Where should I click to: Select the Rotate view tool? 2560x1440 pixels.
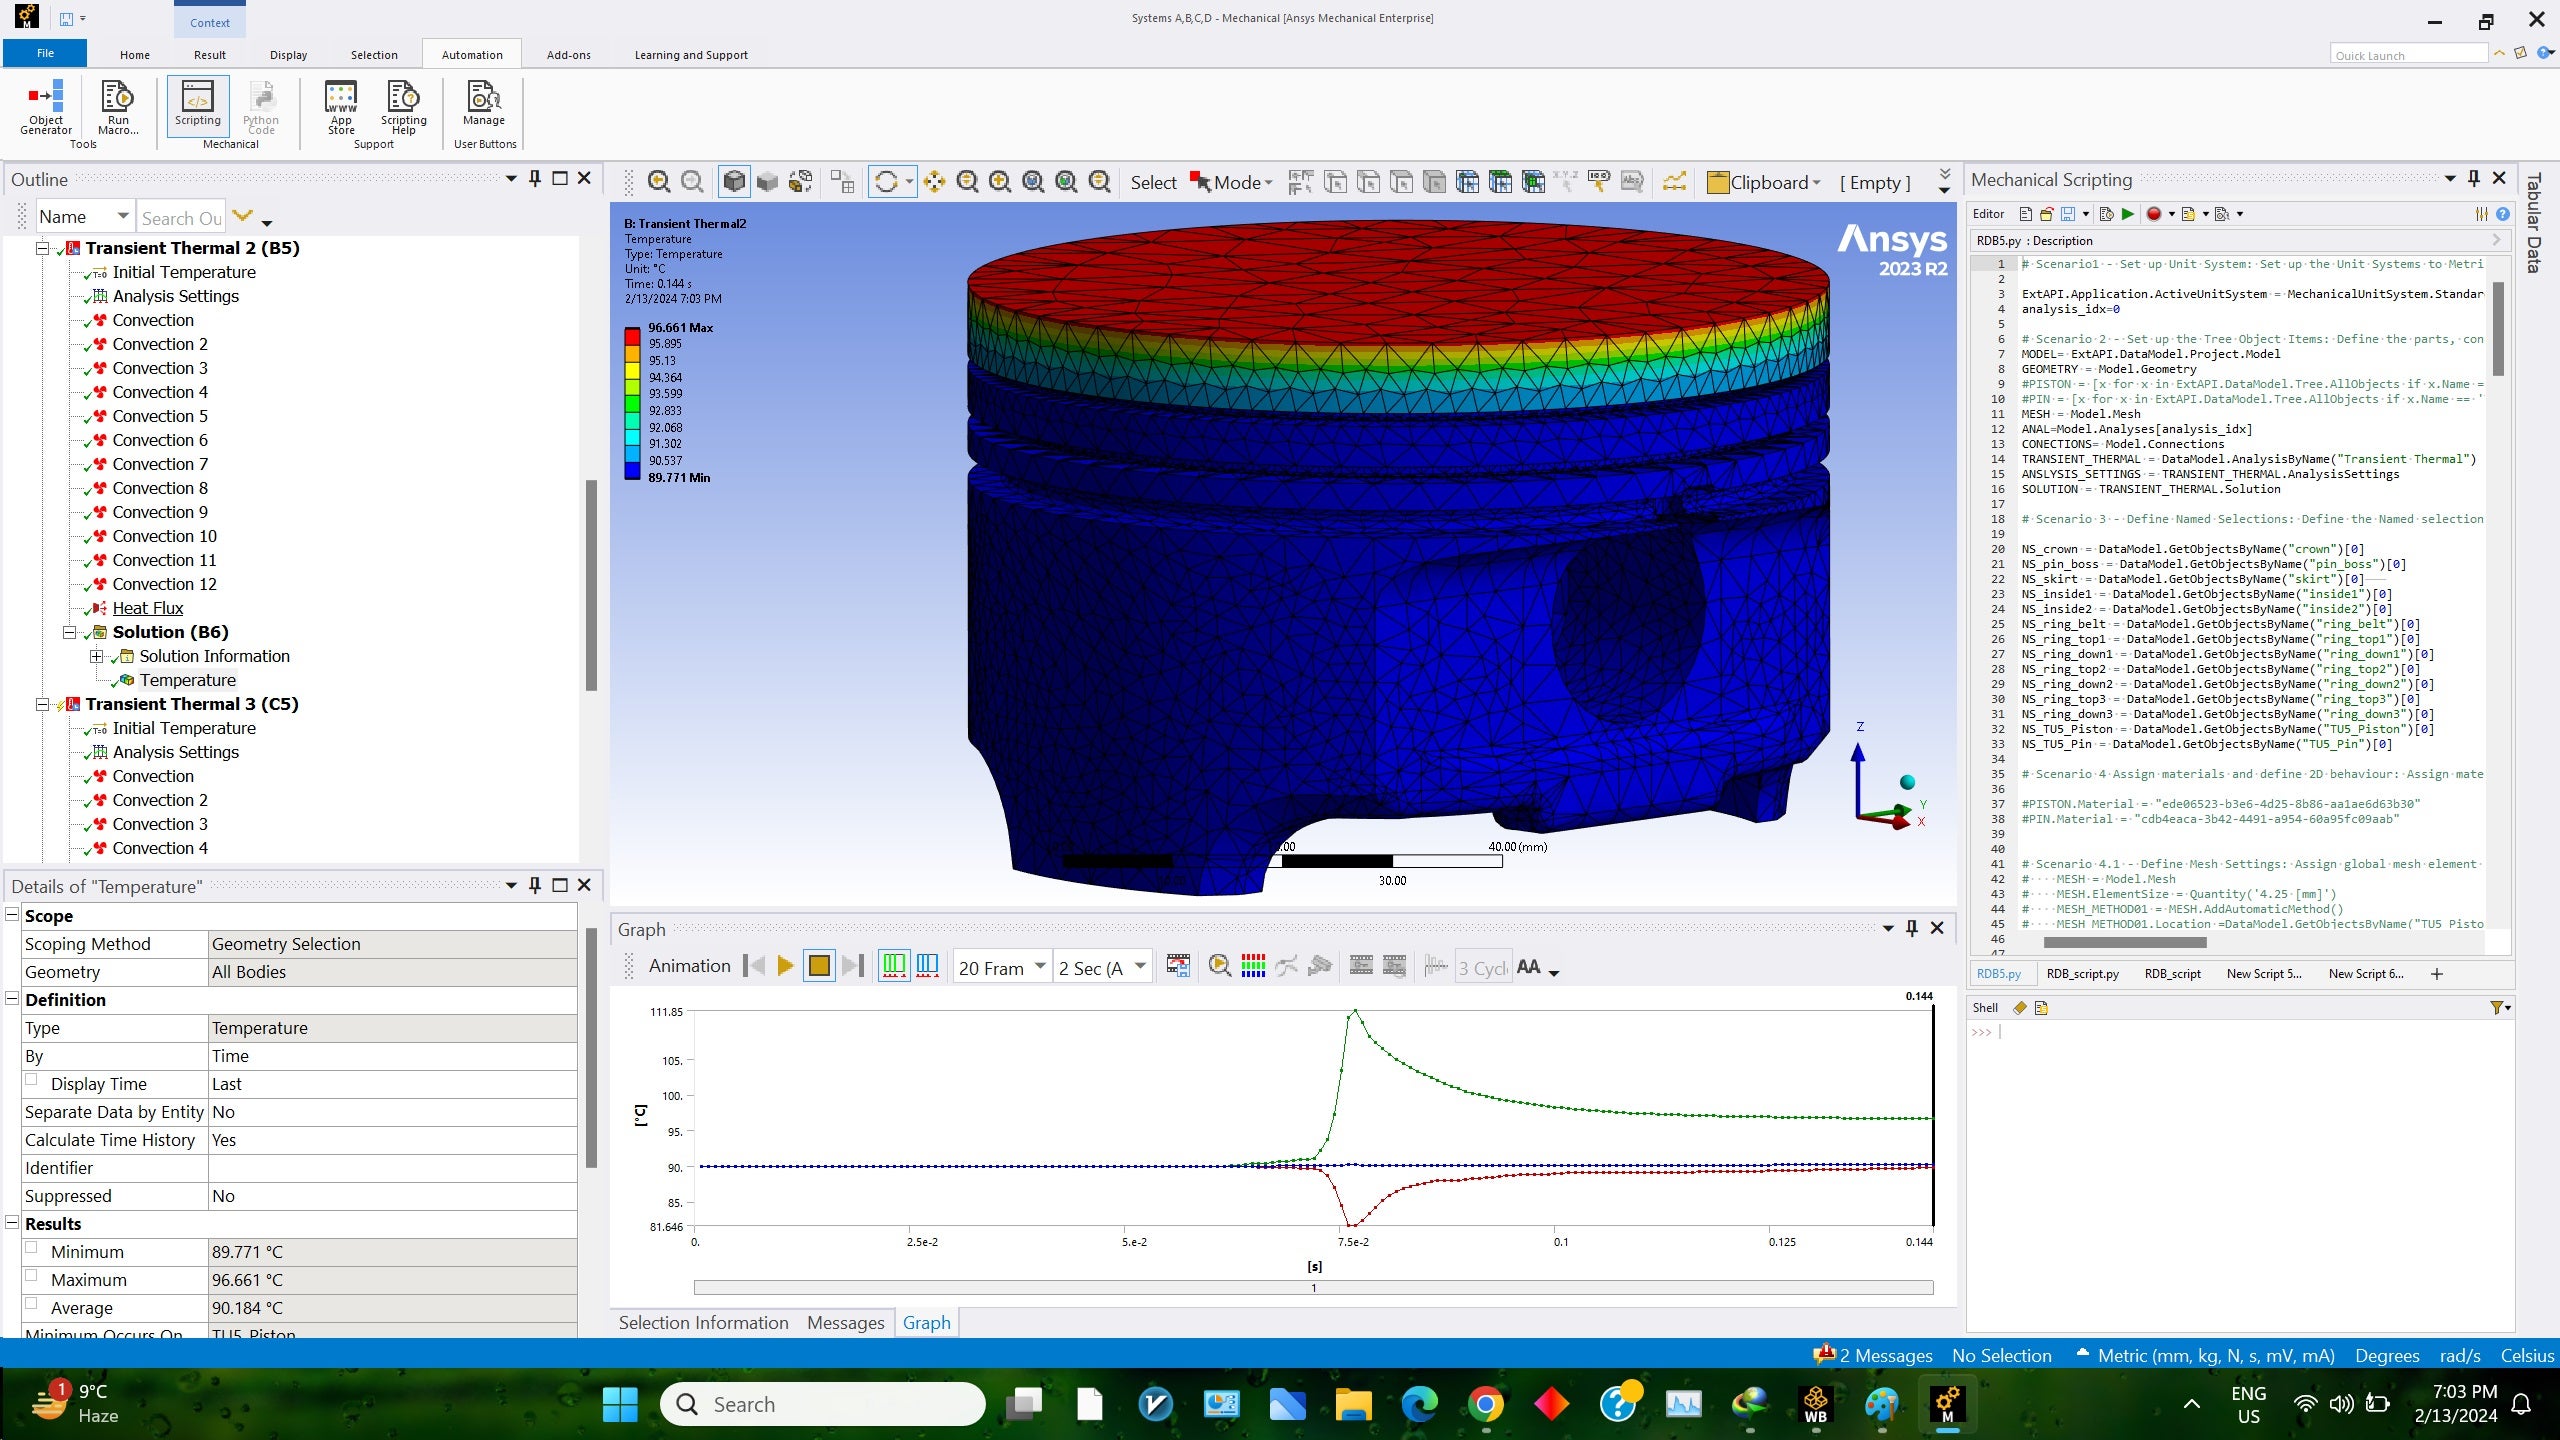click(886, 181)
